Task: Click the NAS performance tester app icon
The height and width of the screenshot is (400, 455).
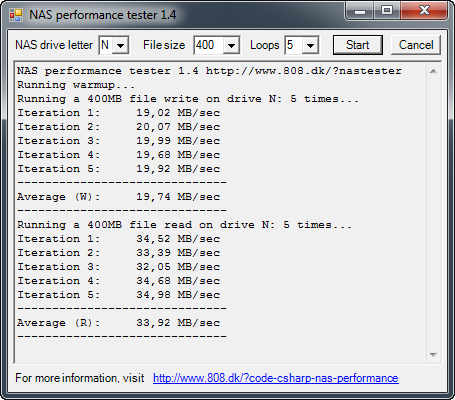Action: (16, 15)
